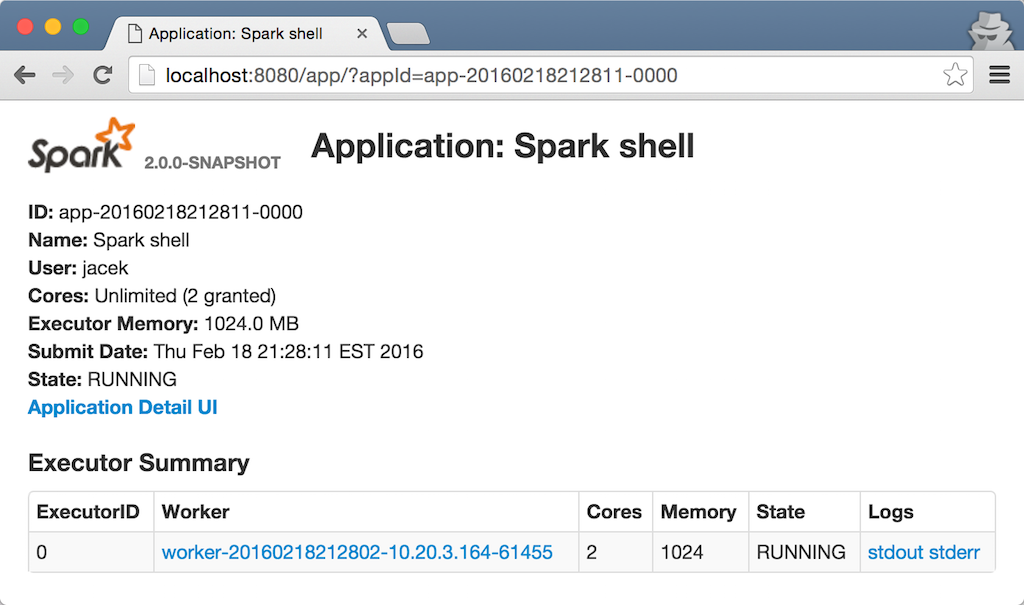Open the Chrome menu
Image resolution: width=1024 pixels, height=605 pixels.
(x=999, y=74)
